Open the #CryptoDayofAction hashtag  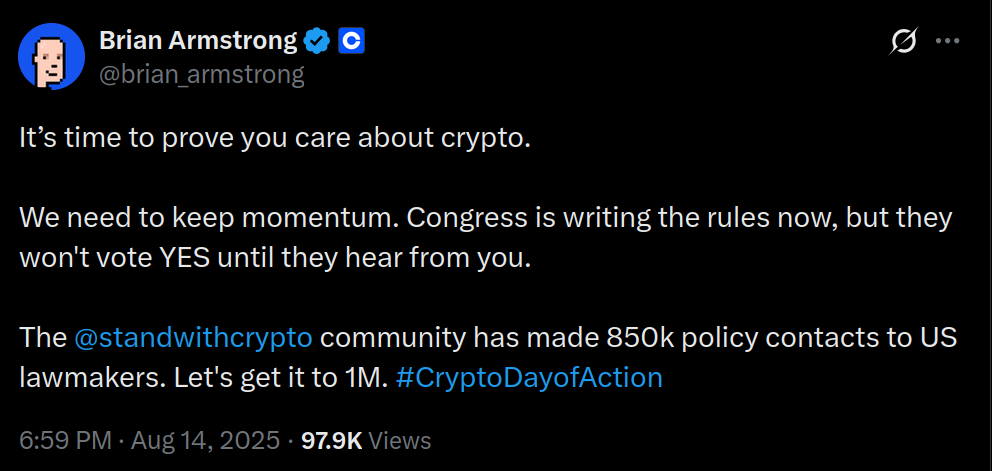point(529,377)
